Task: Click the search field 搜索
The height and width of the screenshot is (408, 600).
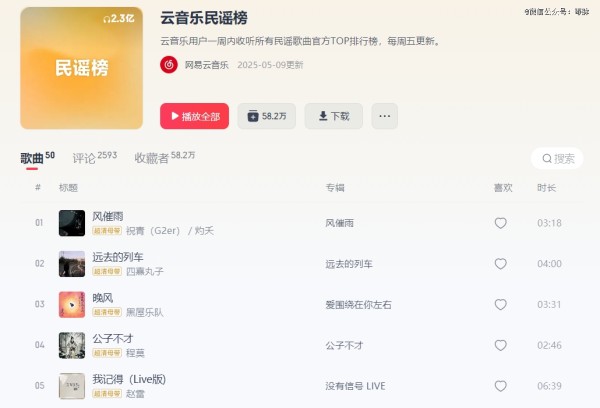Action: pyautogui.click(x=557, y=158)
